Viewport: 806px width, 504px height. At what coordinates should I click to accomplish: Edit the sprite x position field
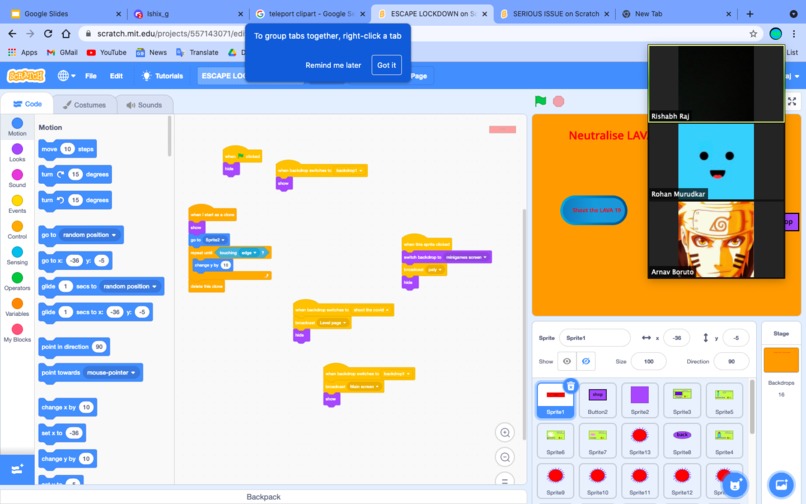tap(676, 338)
